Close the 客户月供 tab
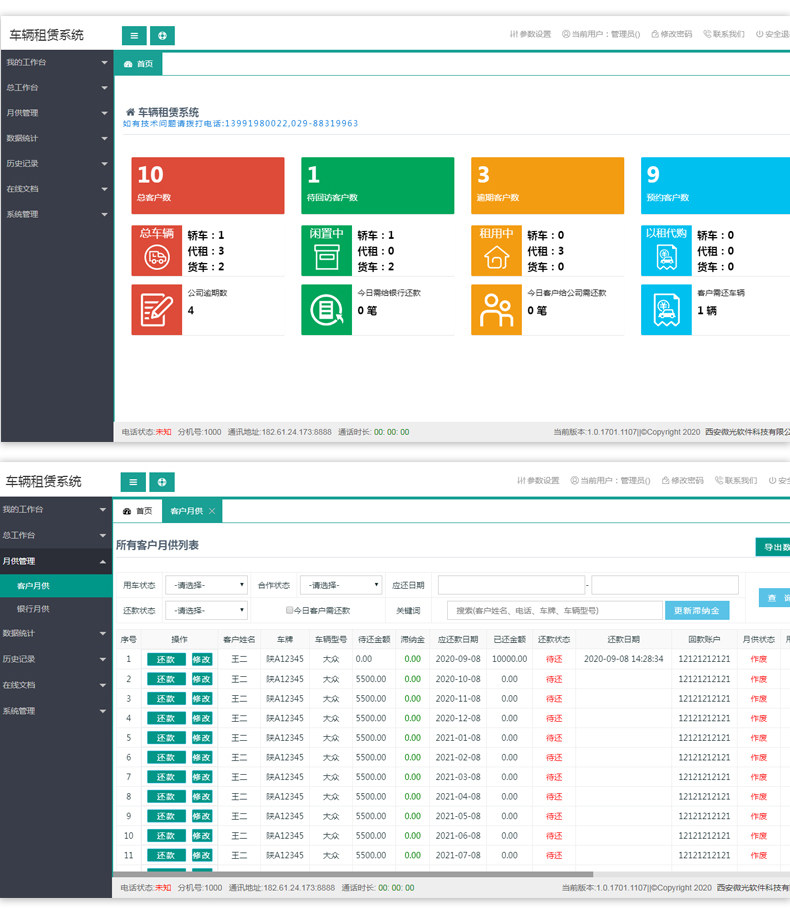 (212, 511)
